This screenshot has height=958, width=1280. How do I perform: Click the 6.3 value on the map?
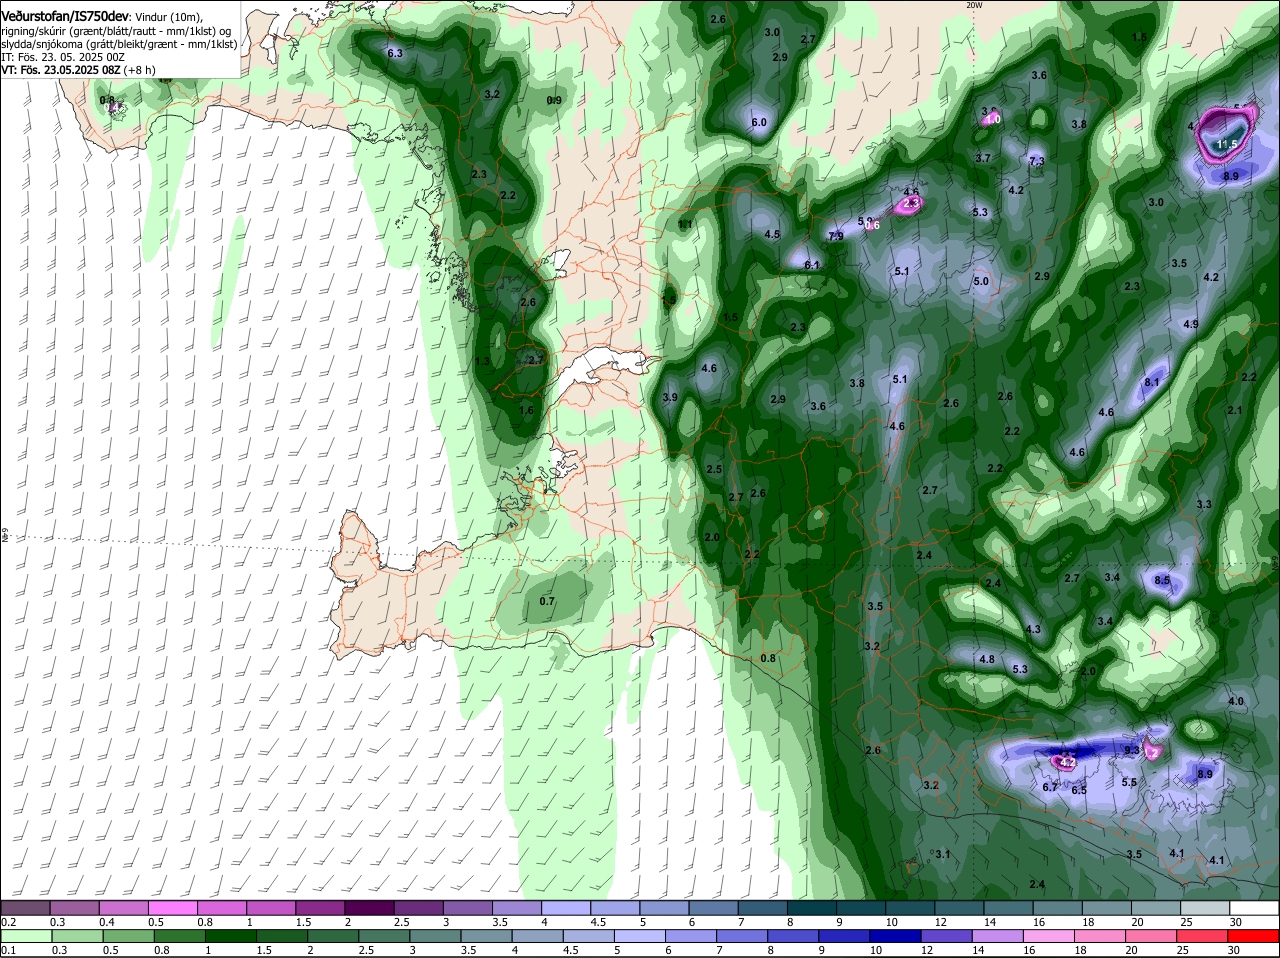coord(394,53)
